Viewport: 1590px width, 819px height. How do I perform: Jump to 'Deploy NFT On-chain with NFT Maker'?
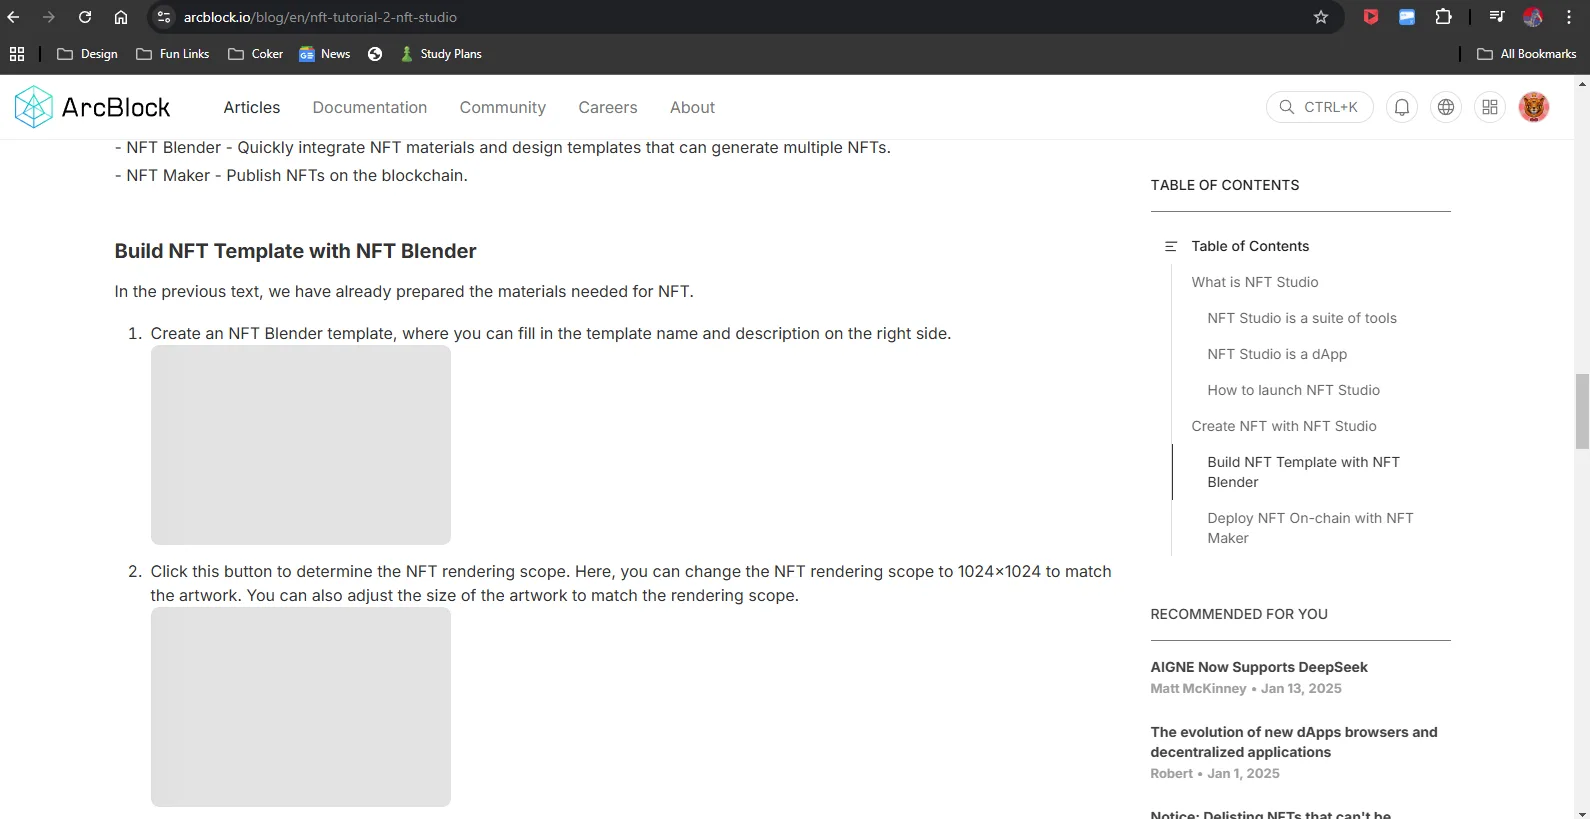point(1310,528)
